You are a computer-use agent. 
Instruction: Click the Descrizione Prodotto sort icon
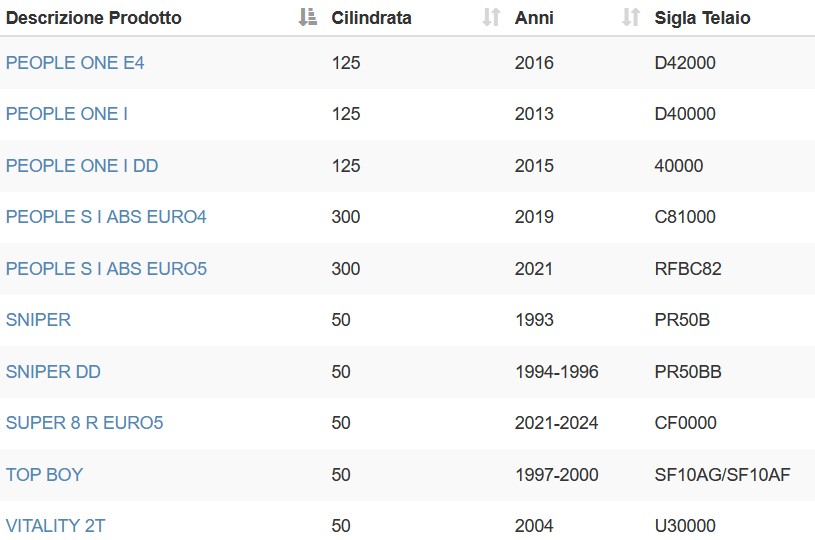[x=308, y=17]
